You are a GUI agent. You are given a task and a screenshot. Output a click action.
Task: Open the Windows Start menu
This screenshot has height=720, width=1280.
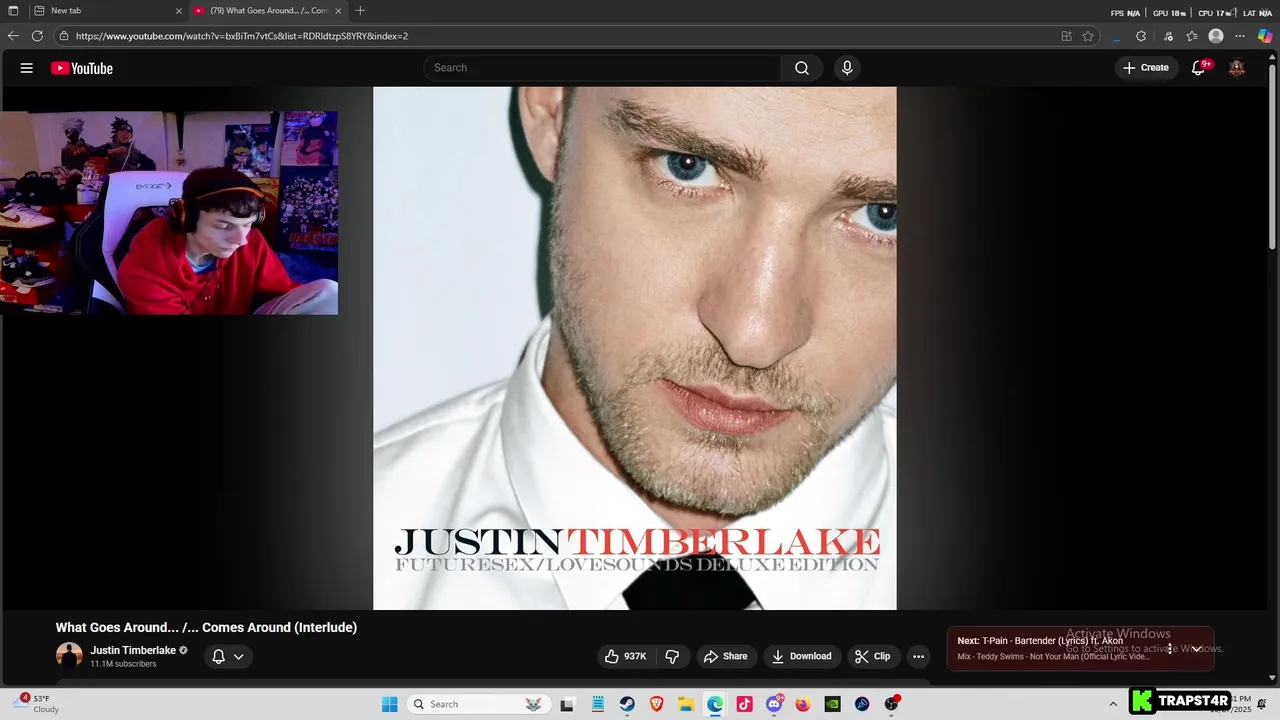point(389,704)
